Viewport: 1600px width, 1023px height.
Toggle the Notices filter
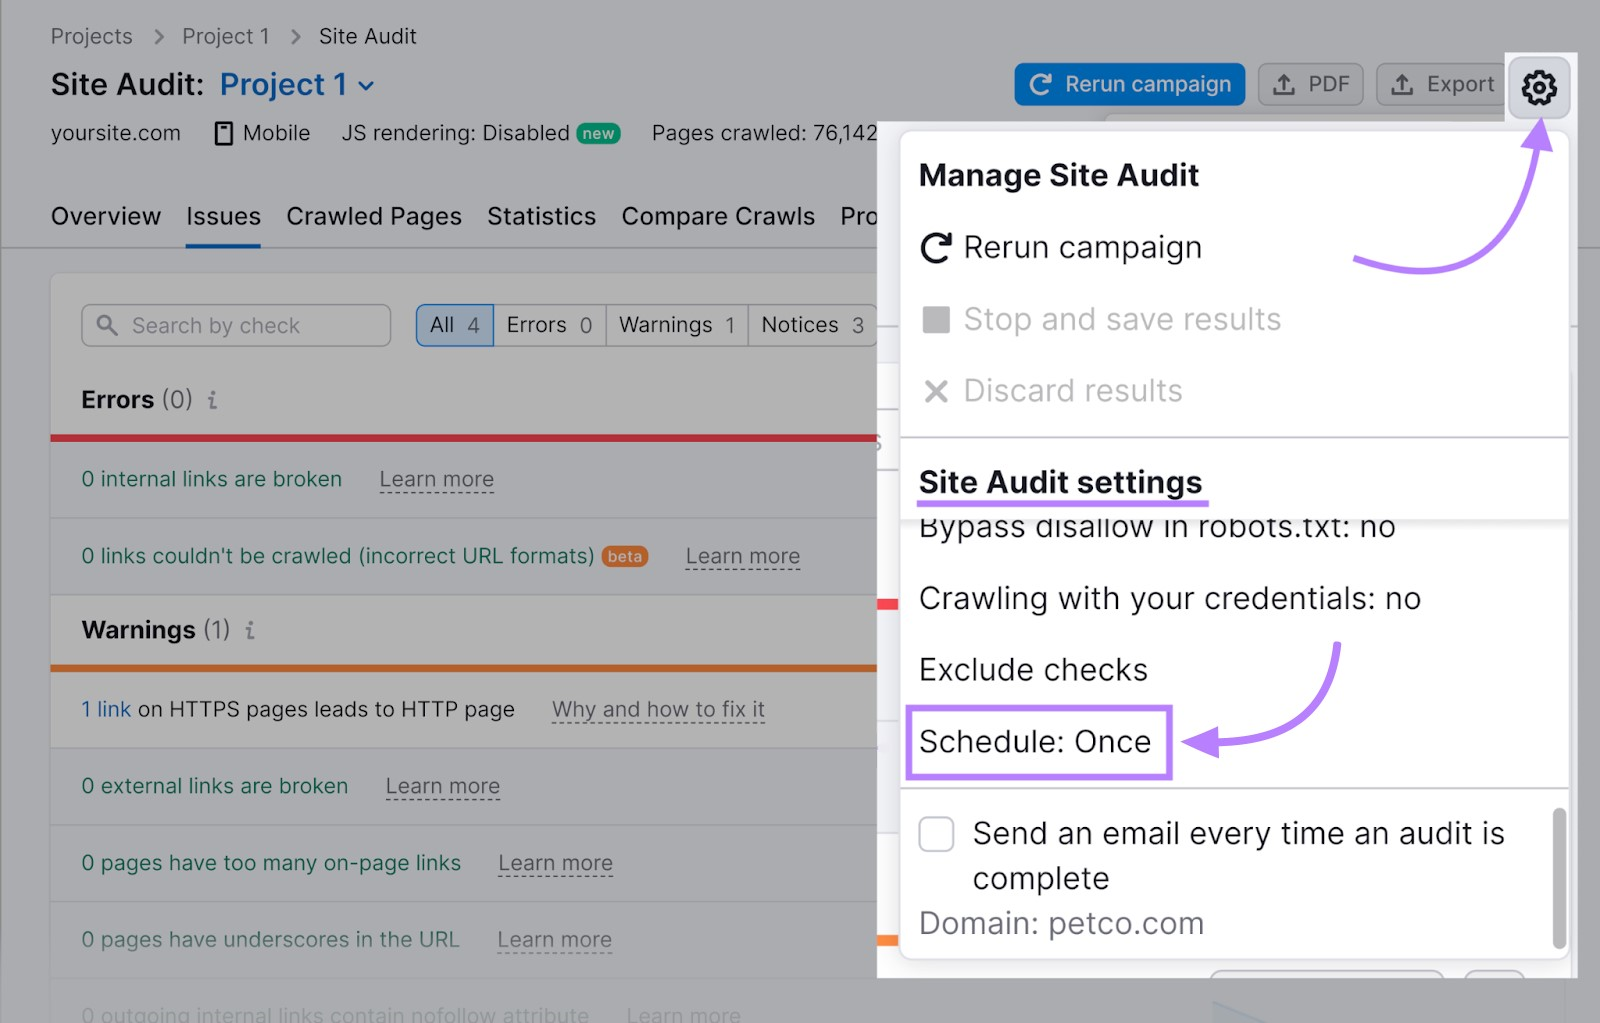click(x=810, y=324)
